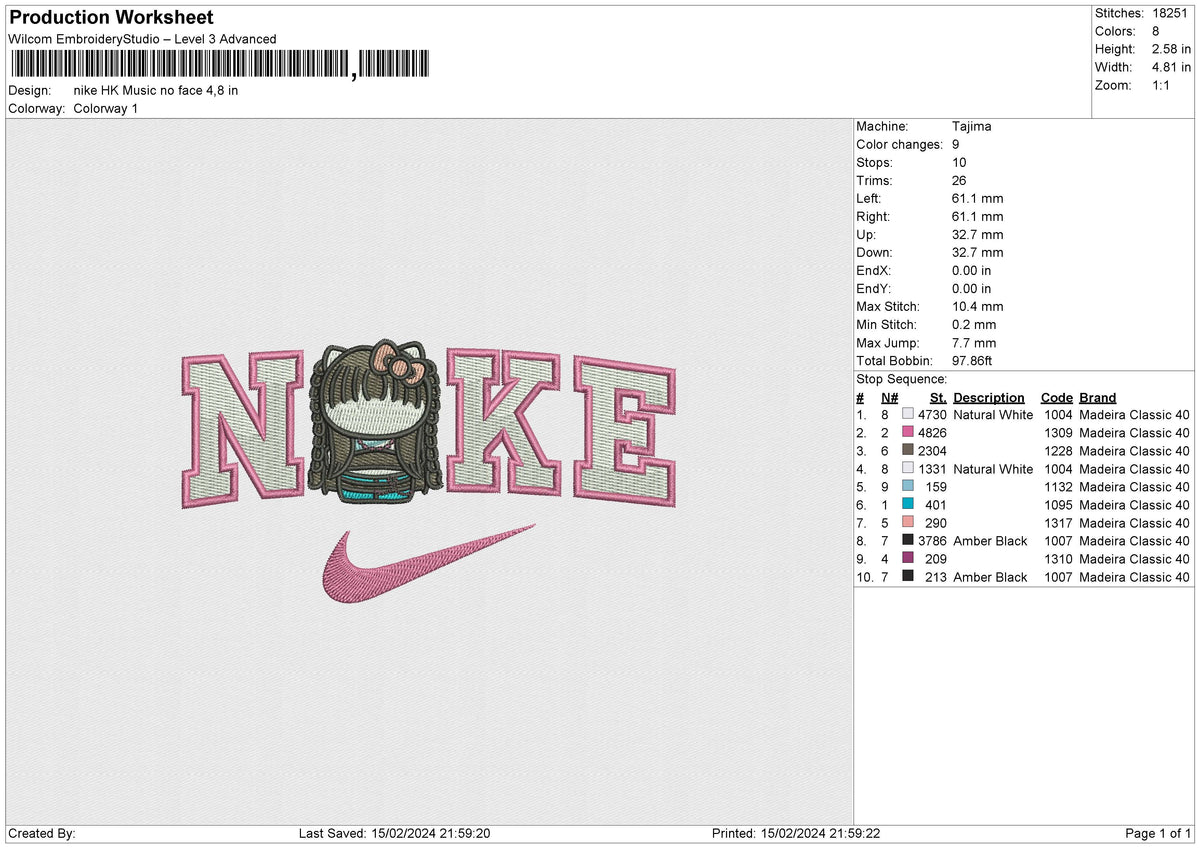Select the stitch count 209 in row 9
Viewport: 1200px width, 848px height.
(936, 559)
